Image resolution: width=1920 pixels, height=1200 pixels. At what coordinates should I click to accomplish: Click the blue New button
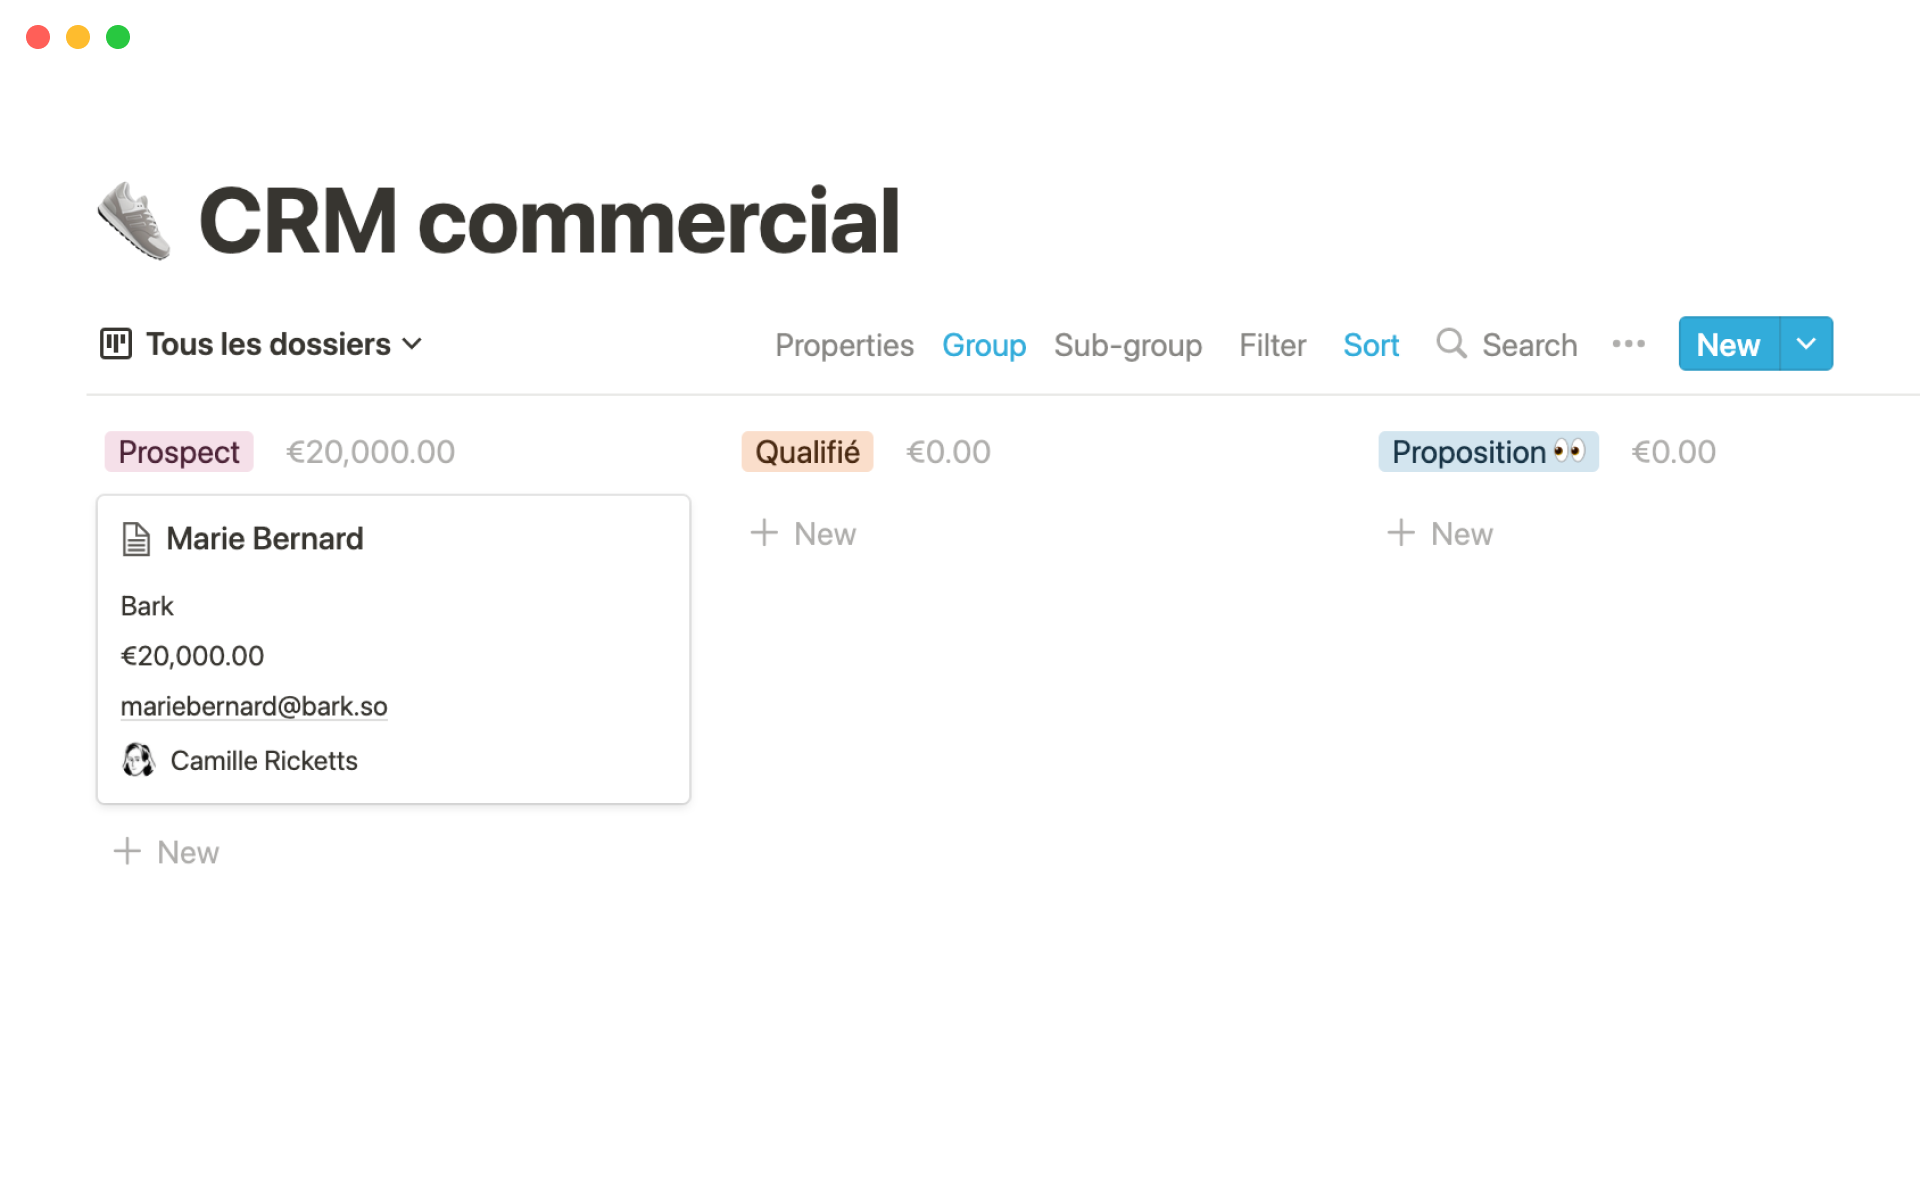click(1728, 344)
